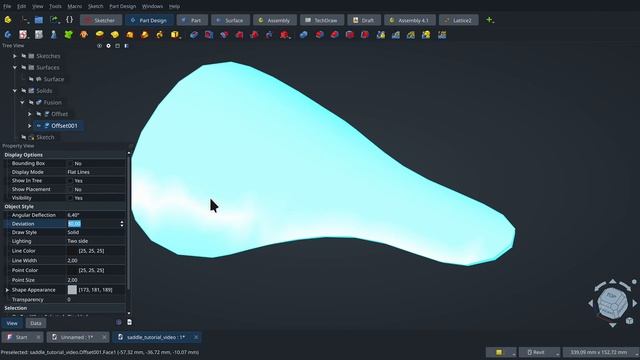This screenshot has width=640, height=360.
Task: Expand the Sketches group in tree
Action: click(x=15, y=56)
